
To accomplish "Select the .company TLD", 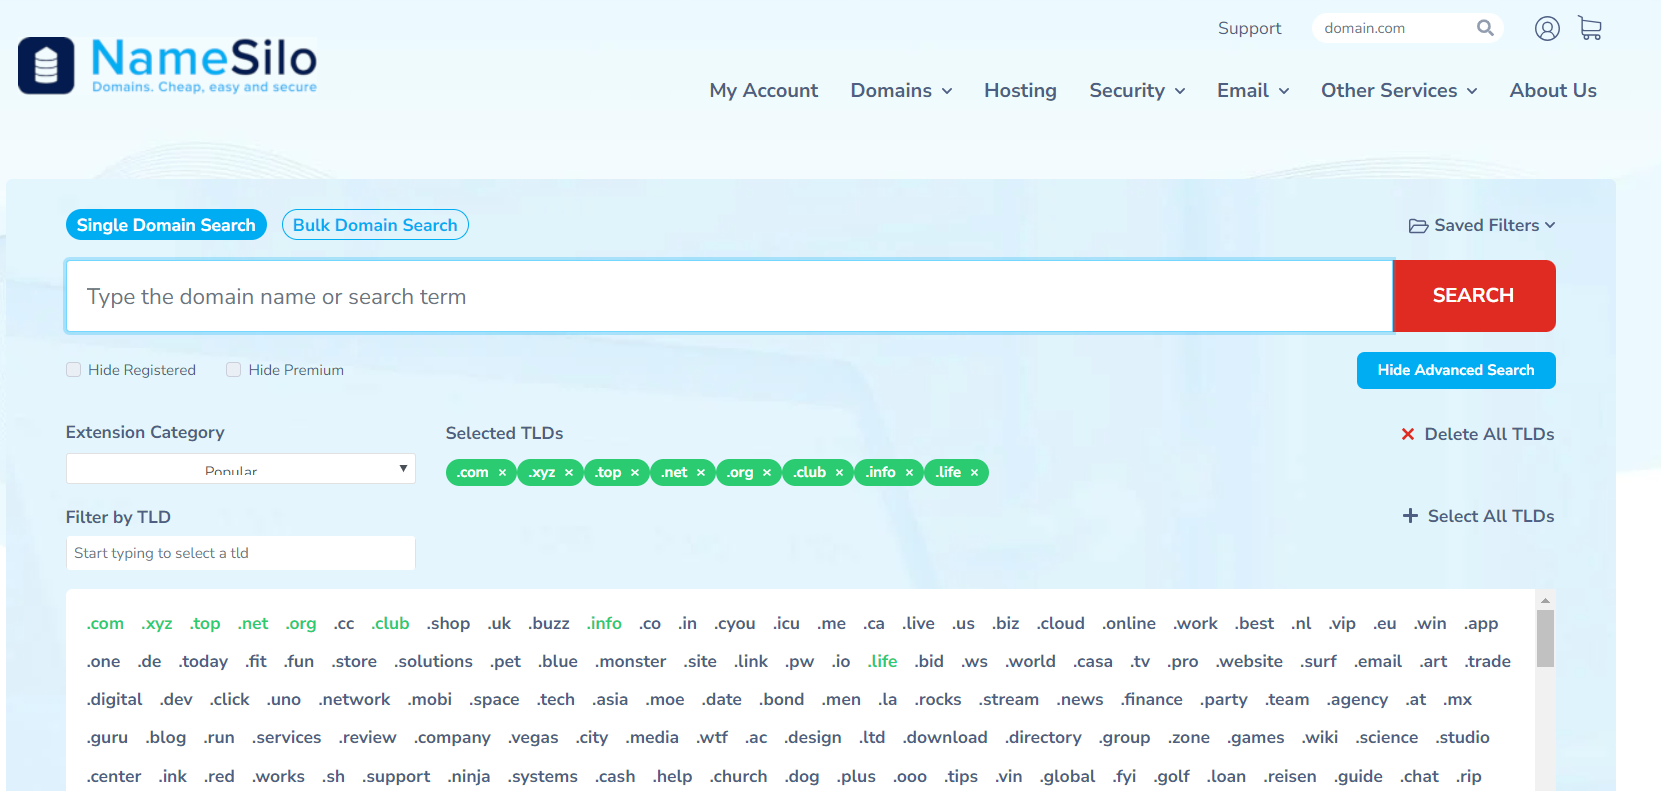I will [x=452, y=737].
